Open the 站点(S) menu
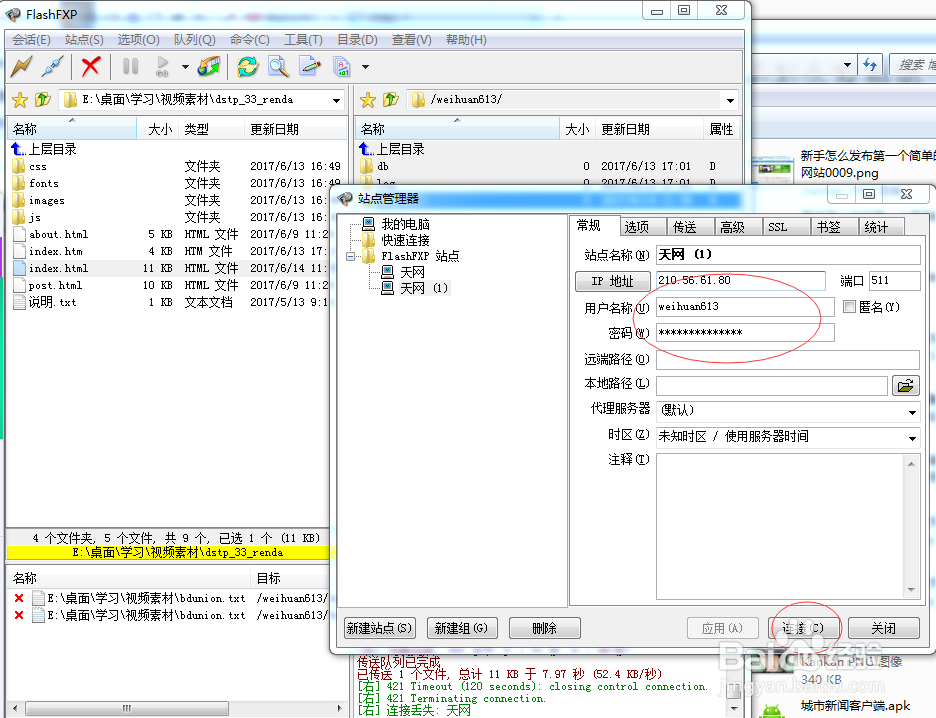The image size is (936, 718). click(x=84, y=40)
